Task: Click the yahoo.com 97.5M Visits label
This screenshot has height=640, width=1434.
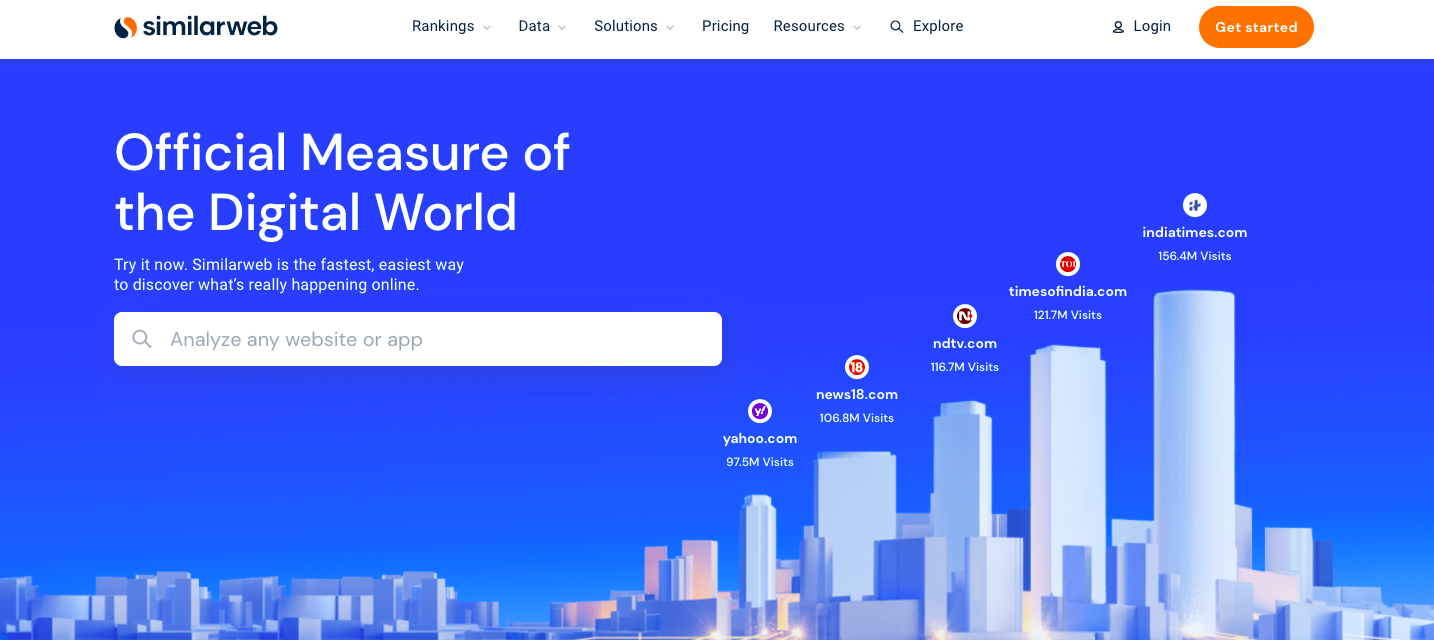Action: click(760, 462)
